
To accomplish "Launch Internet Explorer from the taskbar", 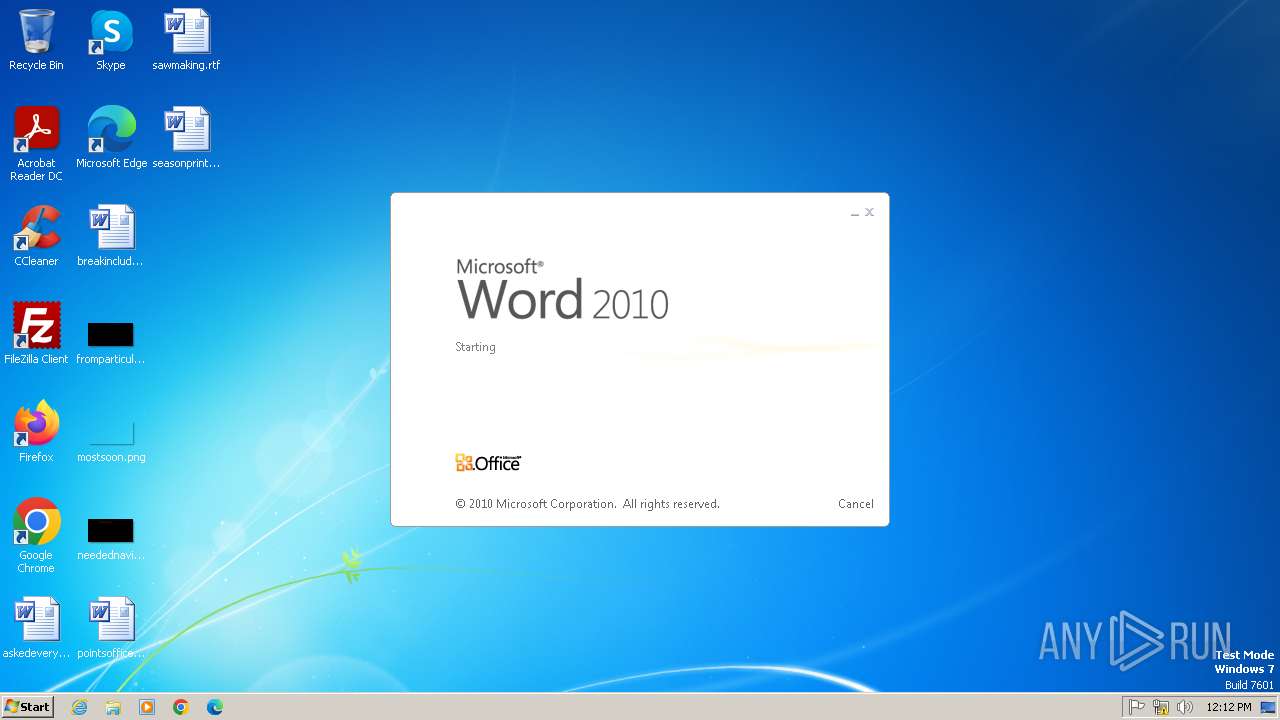I will pyautogui.click(x=79, y=707).
